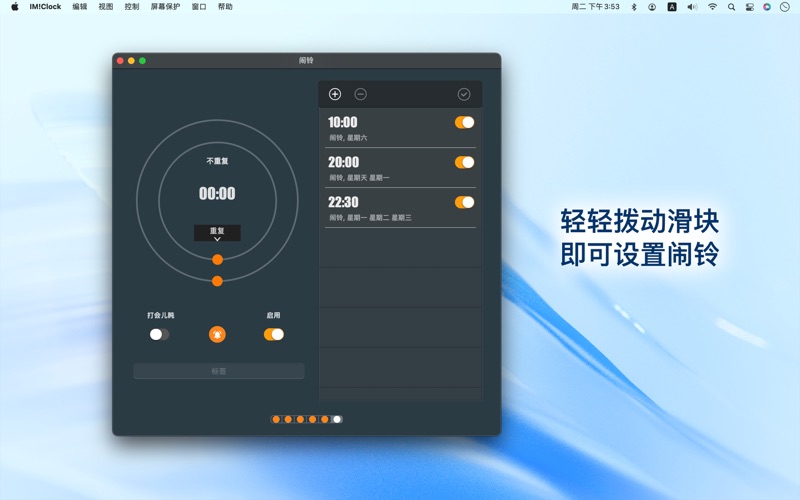Click '闹铃, 星期天 星期一' subtitle text
The width and height of the screenshot is (800, 500).
(359, 178)
